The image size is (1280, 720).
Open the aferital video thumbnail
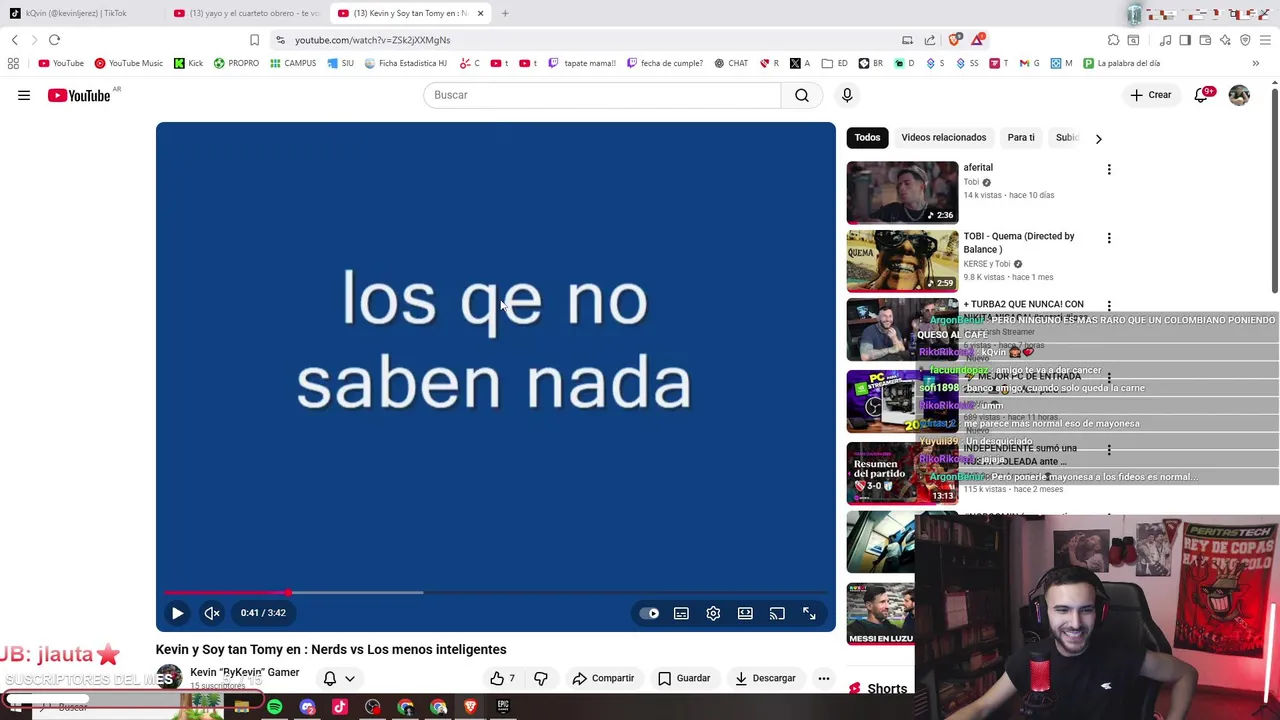click(902, 192)
